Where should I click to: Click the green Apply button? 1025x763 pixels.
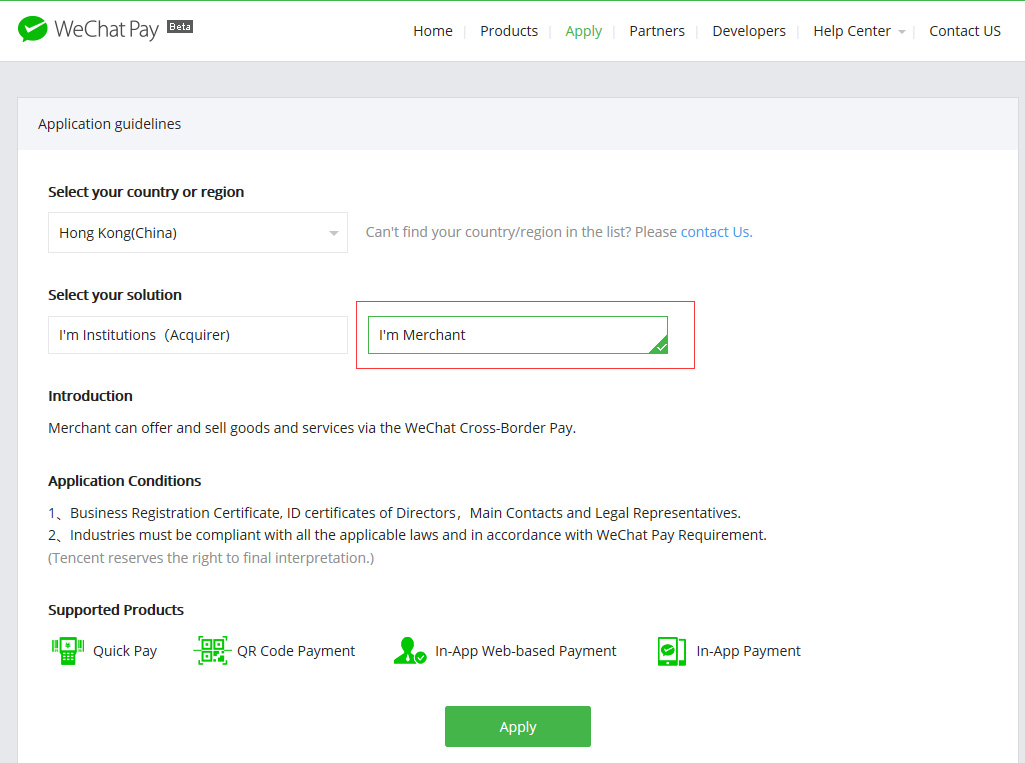tap(518, 726)
